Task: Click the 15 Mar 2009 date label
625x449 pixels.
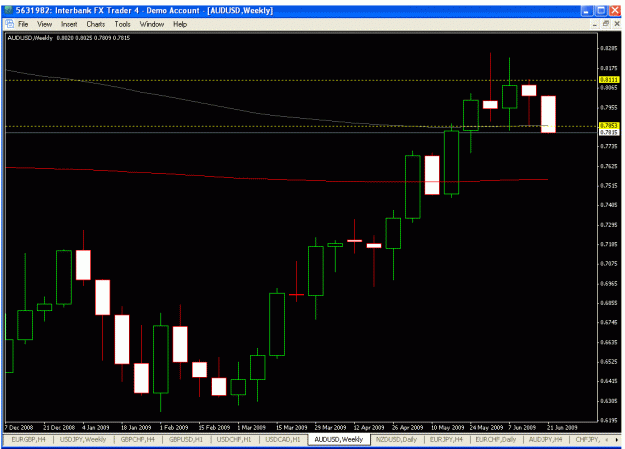Action: point(291,427)
